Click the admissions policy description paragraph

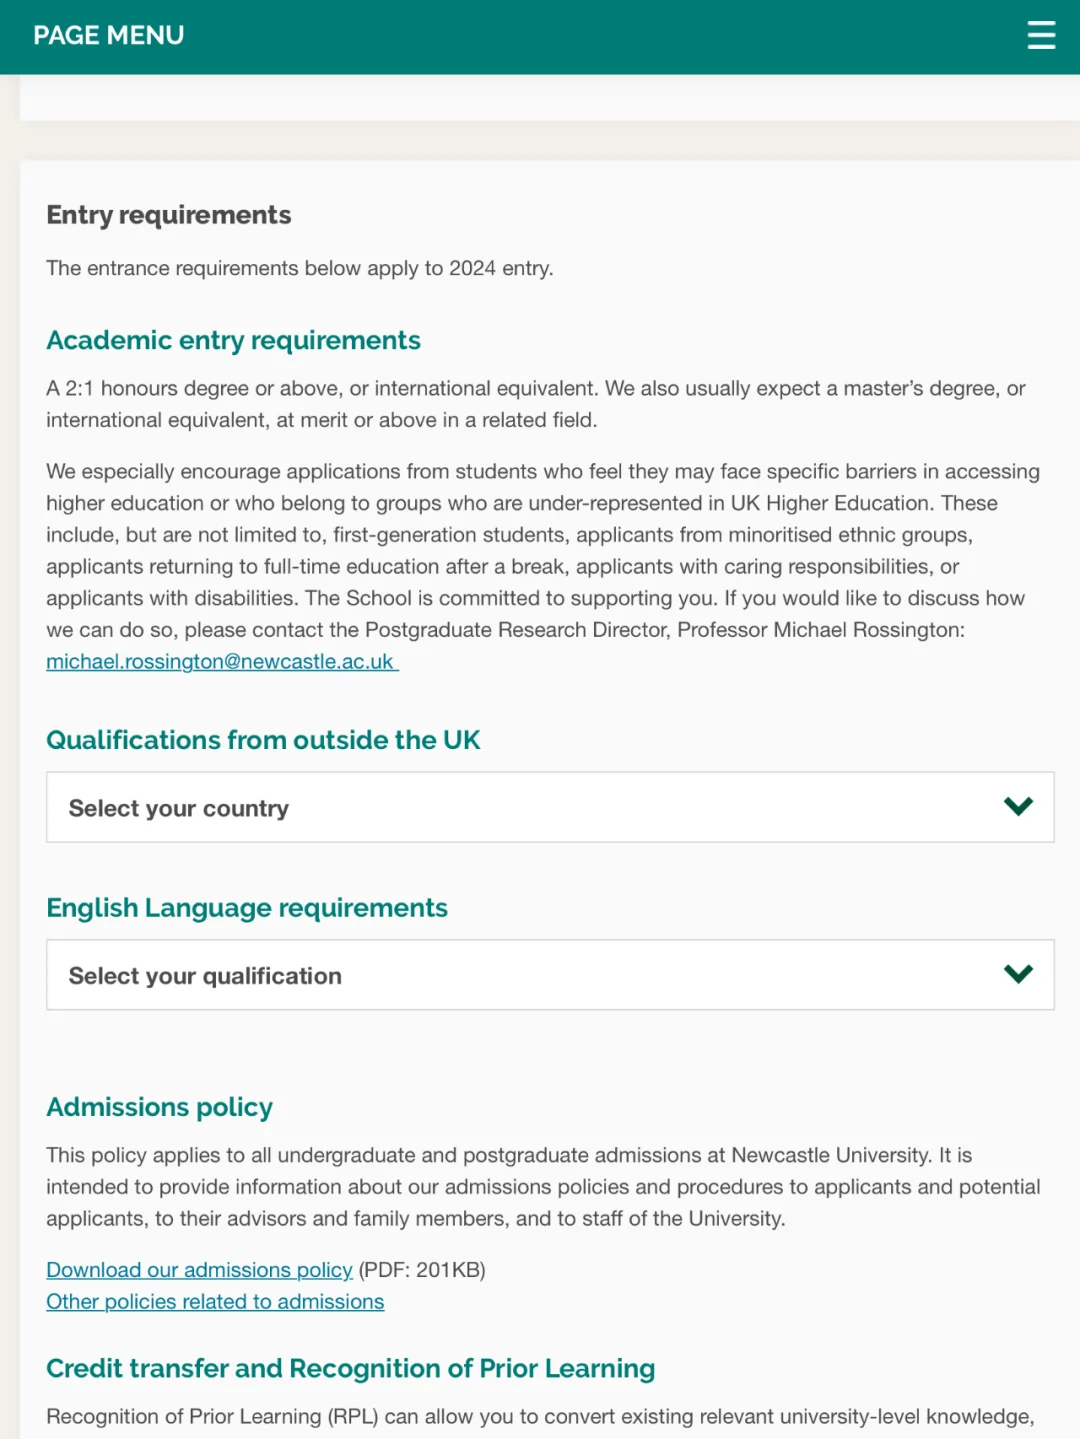pos(540,1187)
